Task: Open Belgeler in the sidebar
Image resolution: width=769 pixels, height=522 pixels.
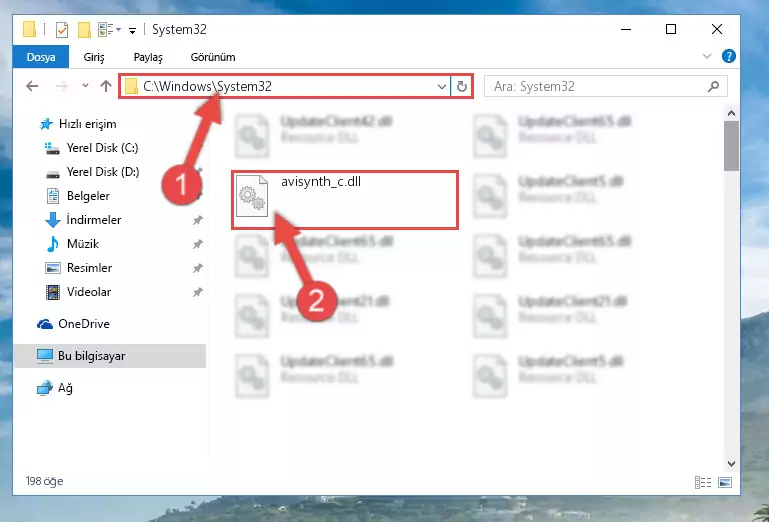Action: point(88,196)
